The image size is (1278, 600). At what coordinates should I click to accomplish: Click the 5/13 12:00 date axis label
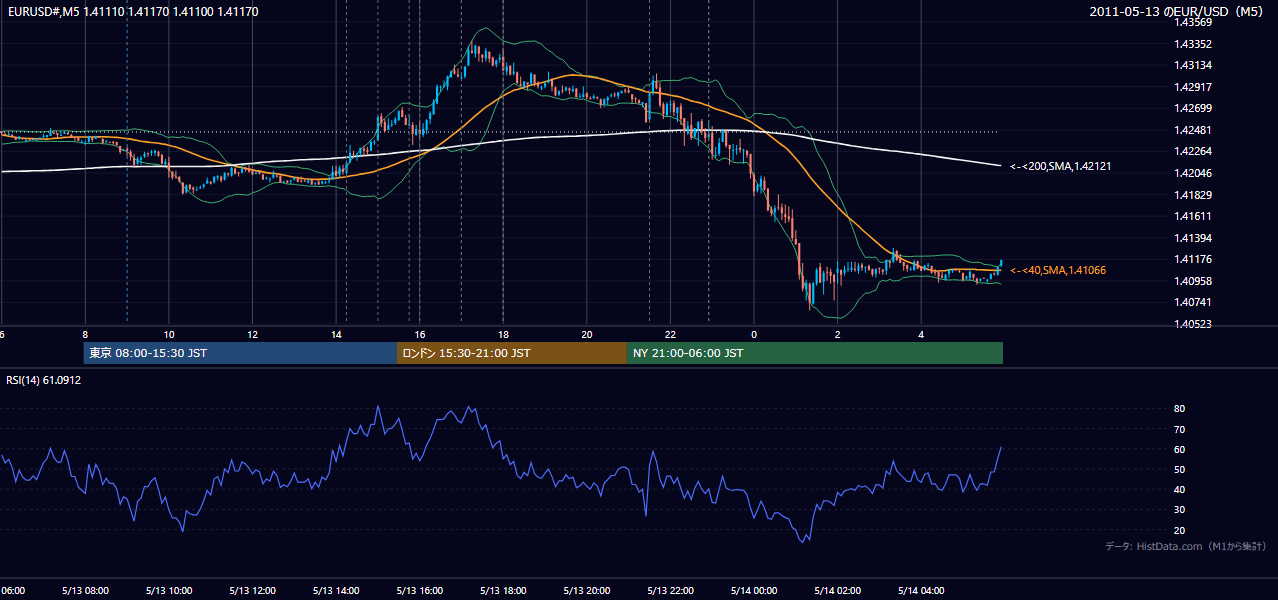253,590
